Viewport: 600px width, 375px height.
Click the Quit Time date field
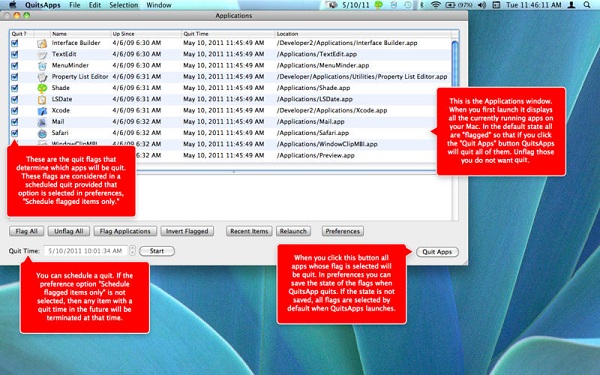tap(86, 251)
